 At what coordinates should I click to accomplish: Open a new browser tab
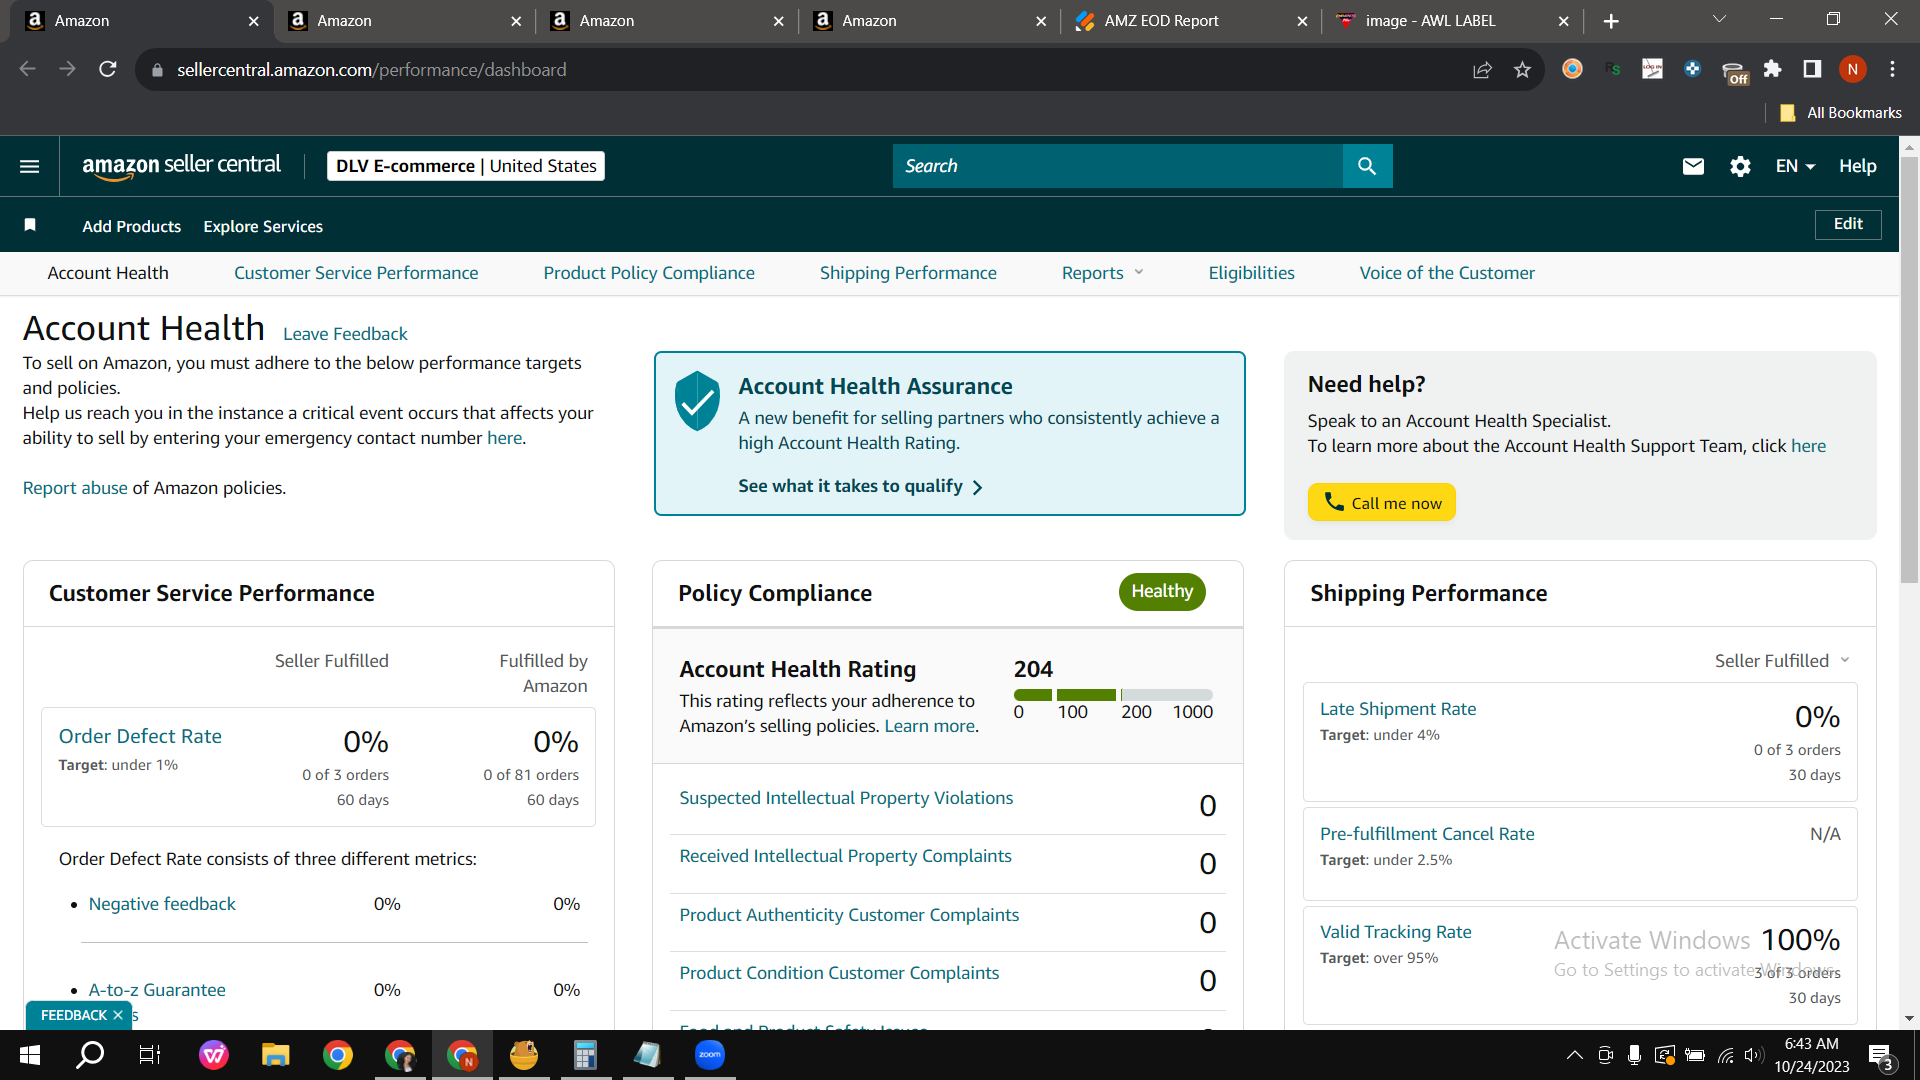point(1611,21)
